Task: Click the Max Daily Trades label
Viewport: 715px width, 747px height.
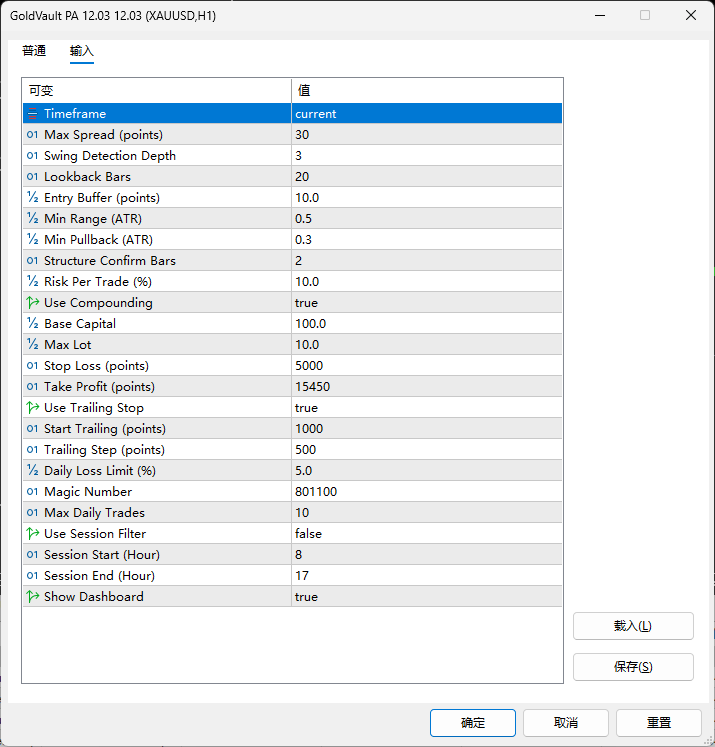Action: [94, 513]
